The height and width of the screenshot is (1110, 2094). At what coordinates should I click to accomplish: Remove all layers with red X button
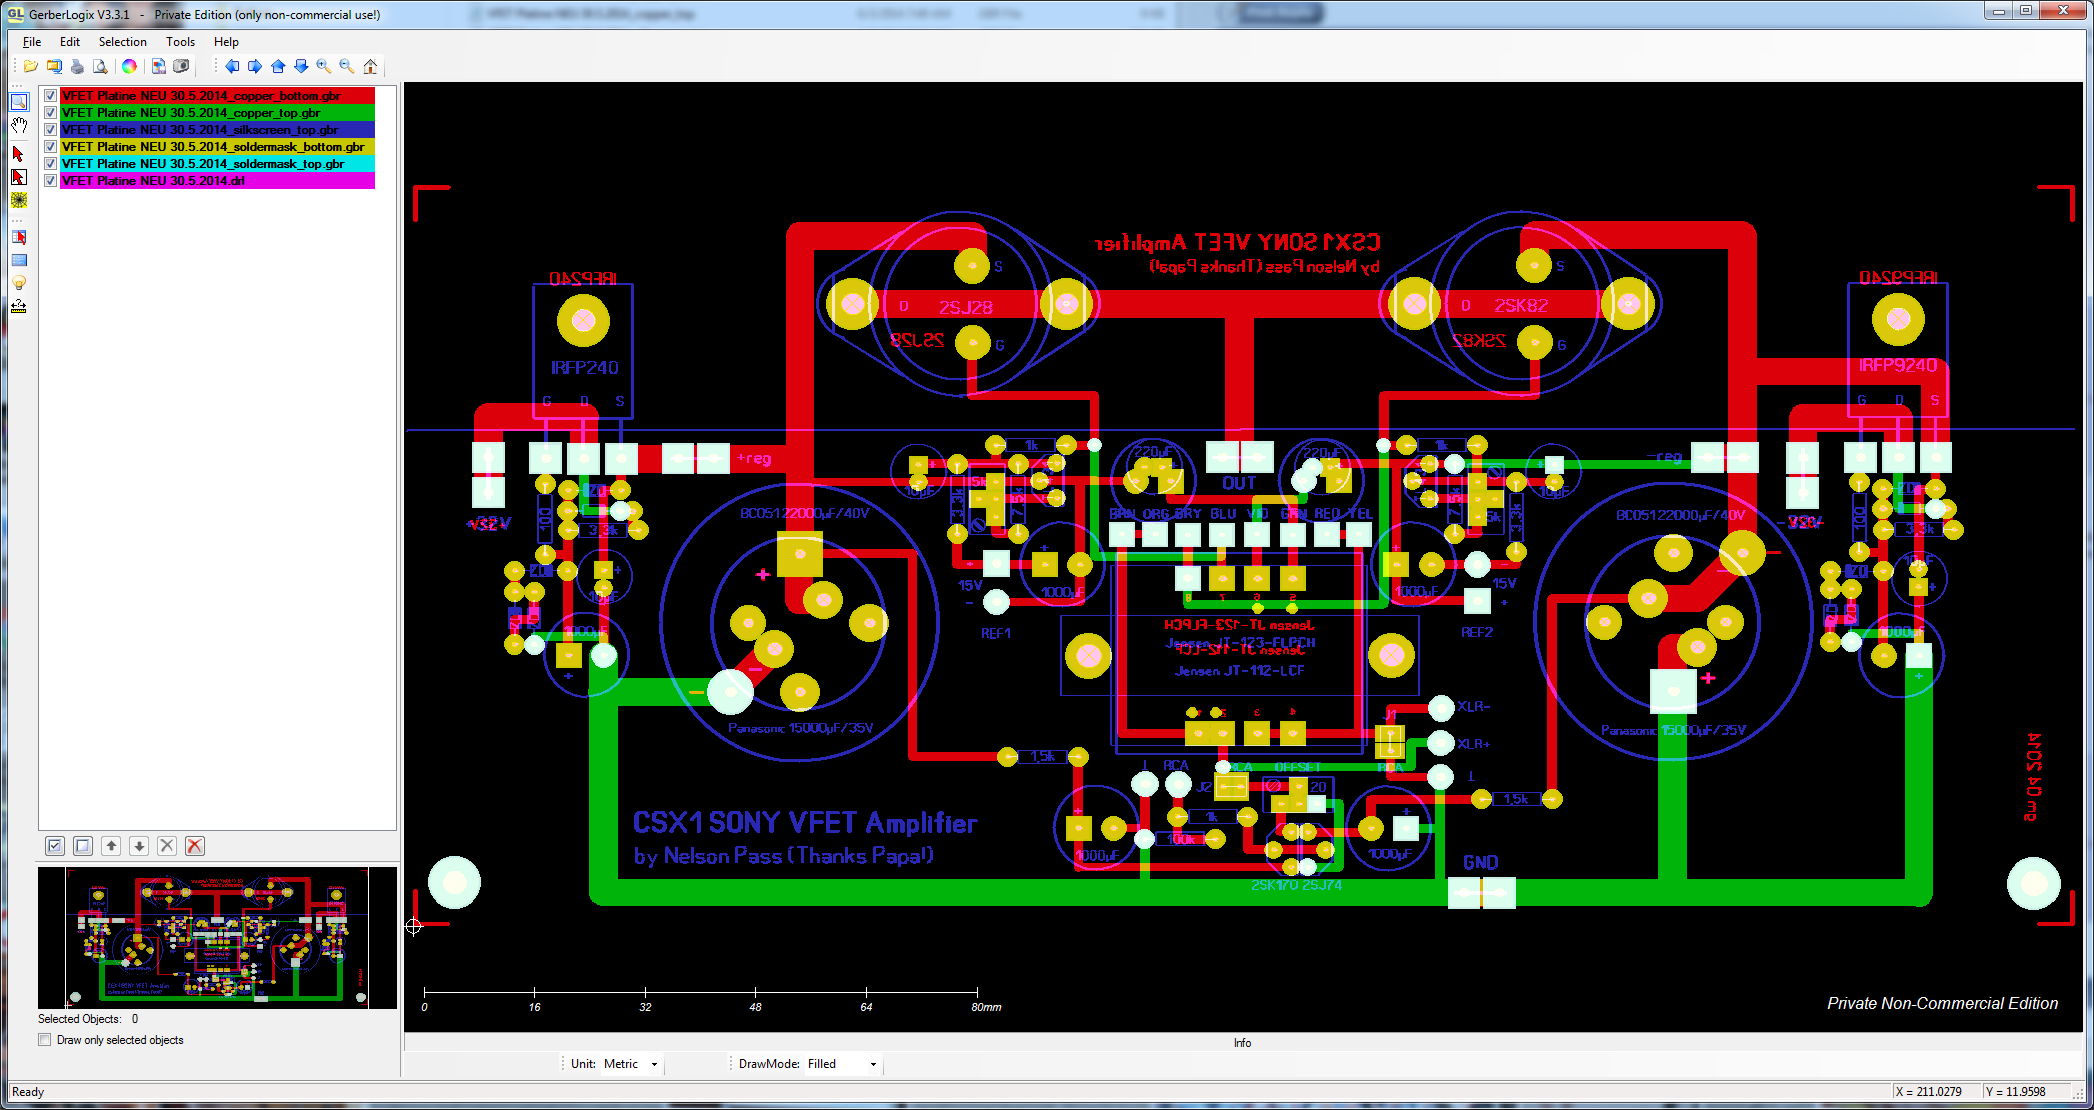coord(195,846)
